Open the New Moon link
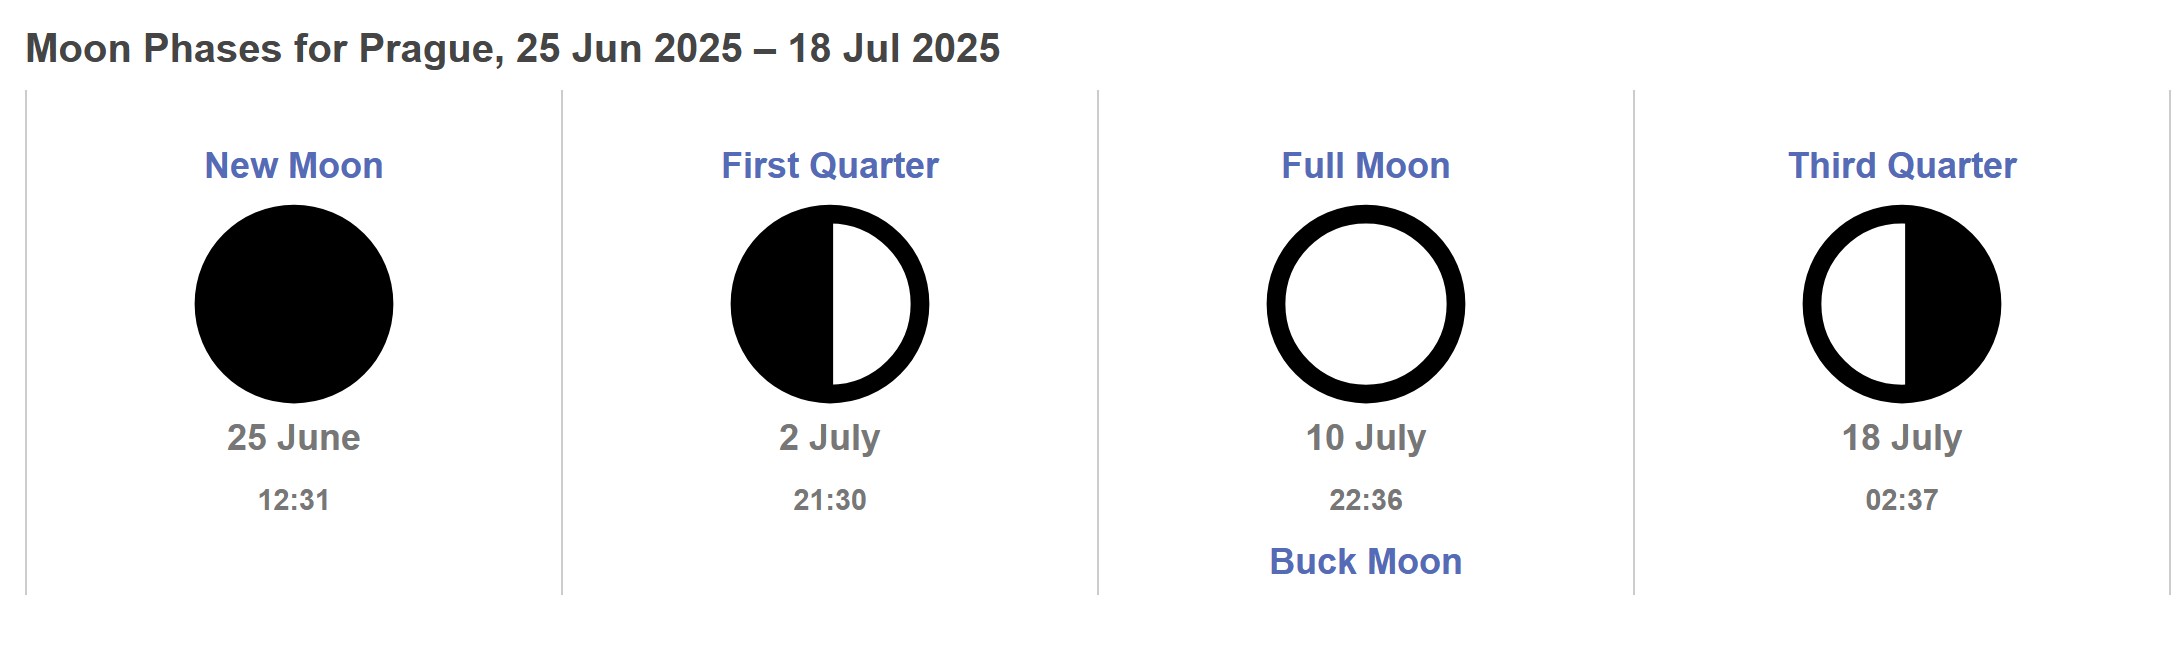The width and height of the screenshot is (2176, 648). click(294, 165)
